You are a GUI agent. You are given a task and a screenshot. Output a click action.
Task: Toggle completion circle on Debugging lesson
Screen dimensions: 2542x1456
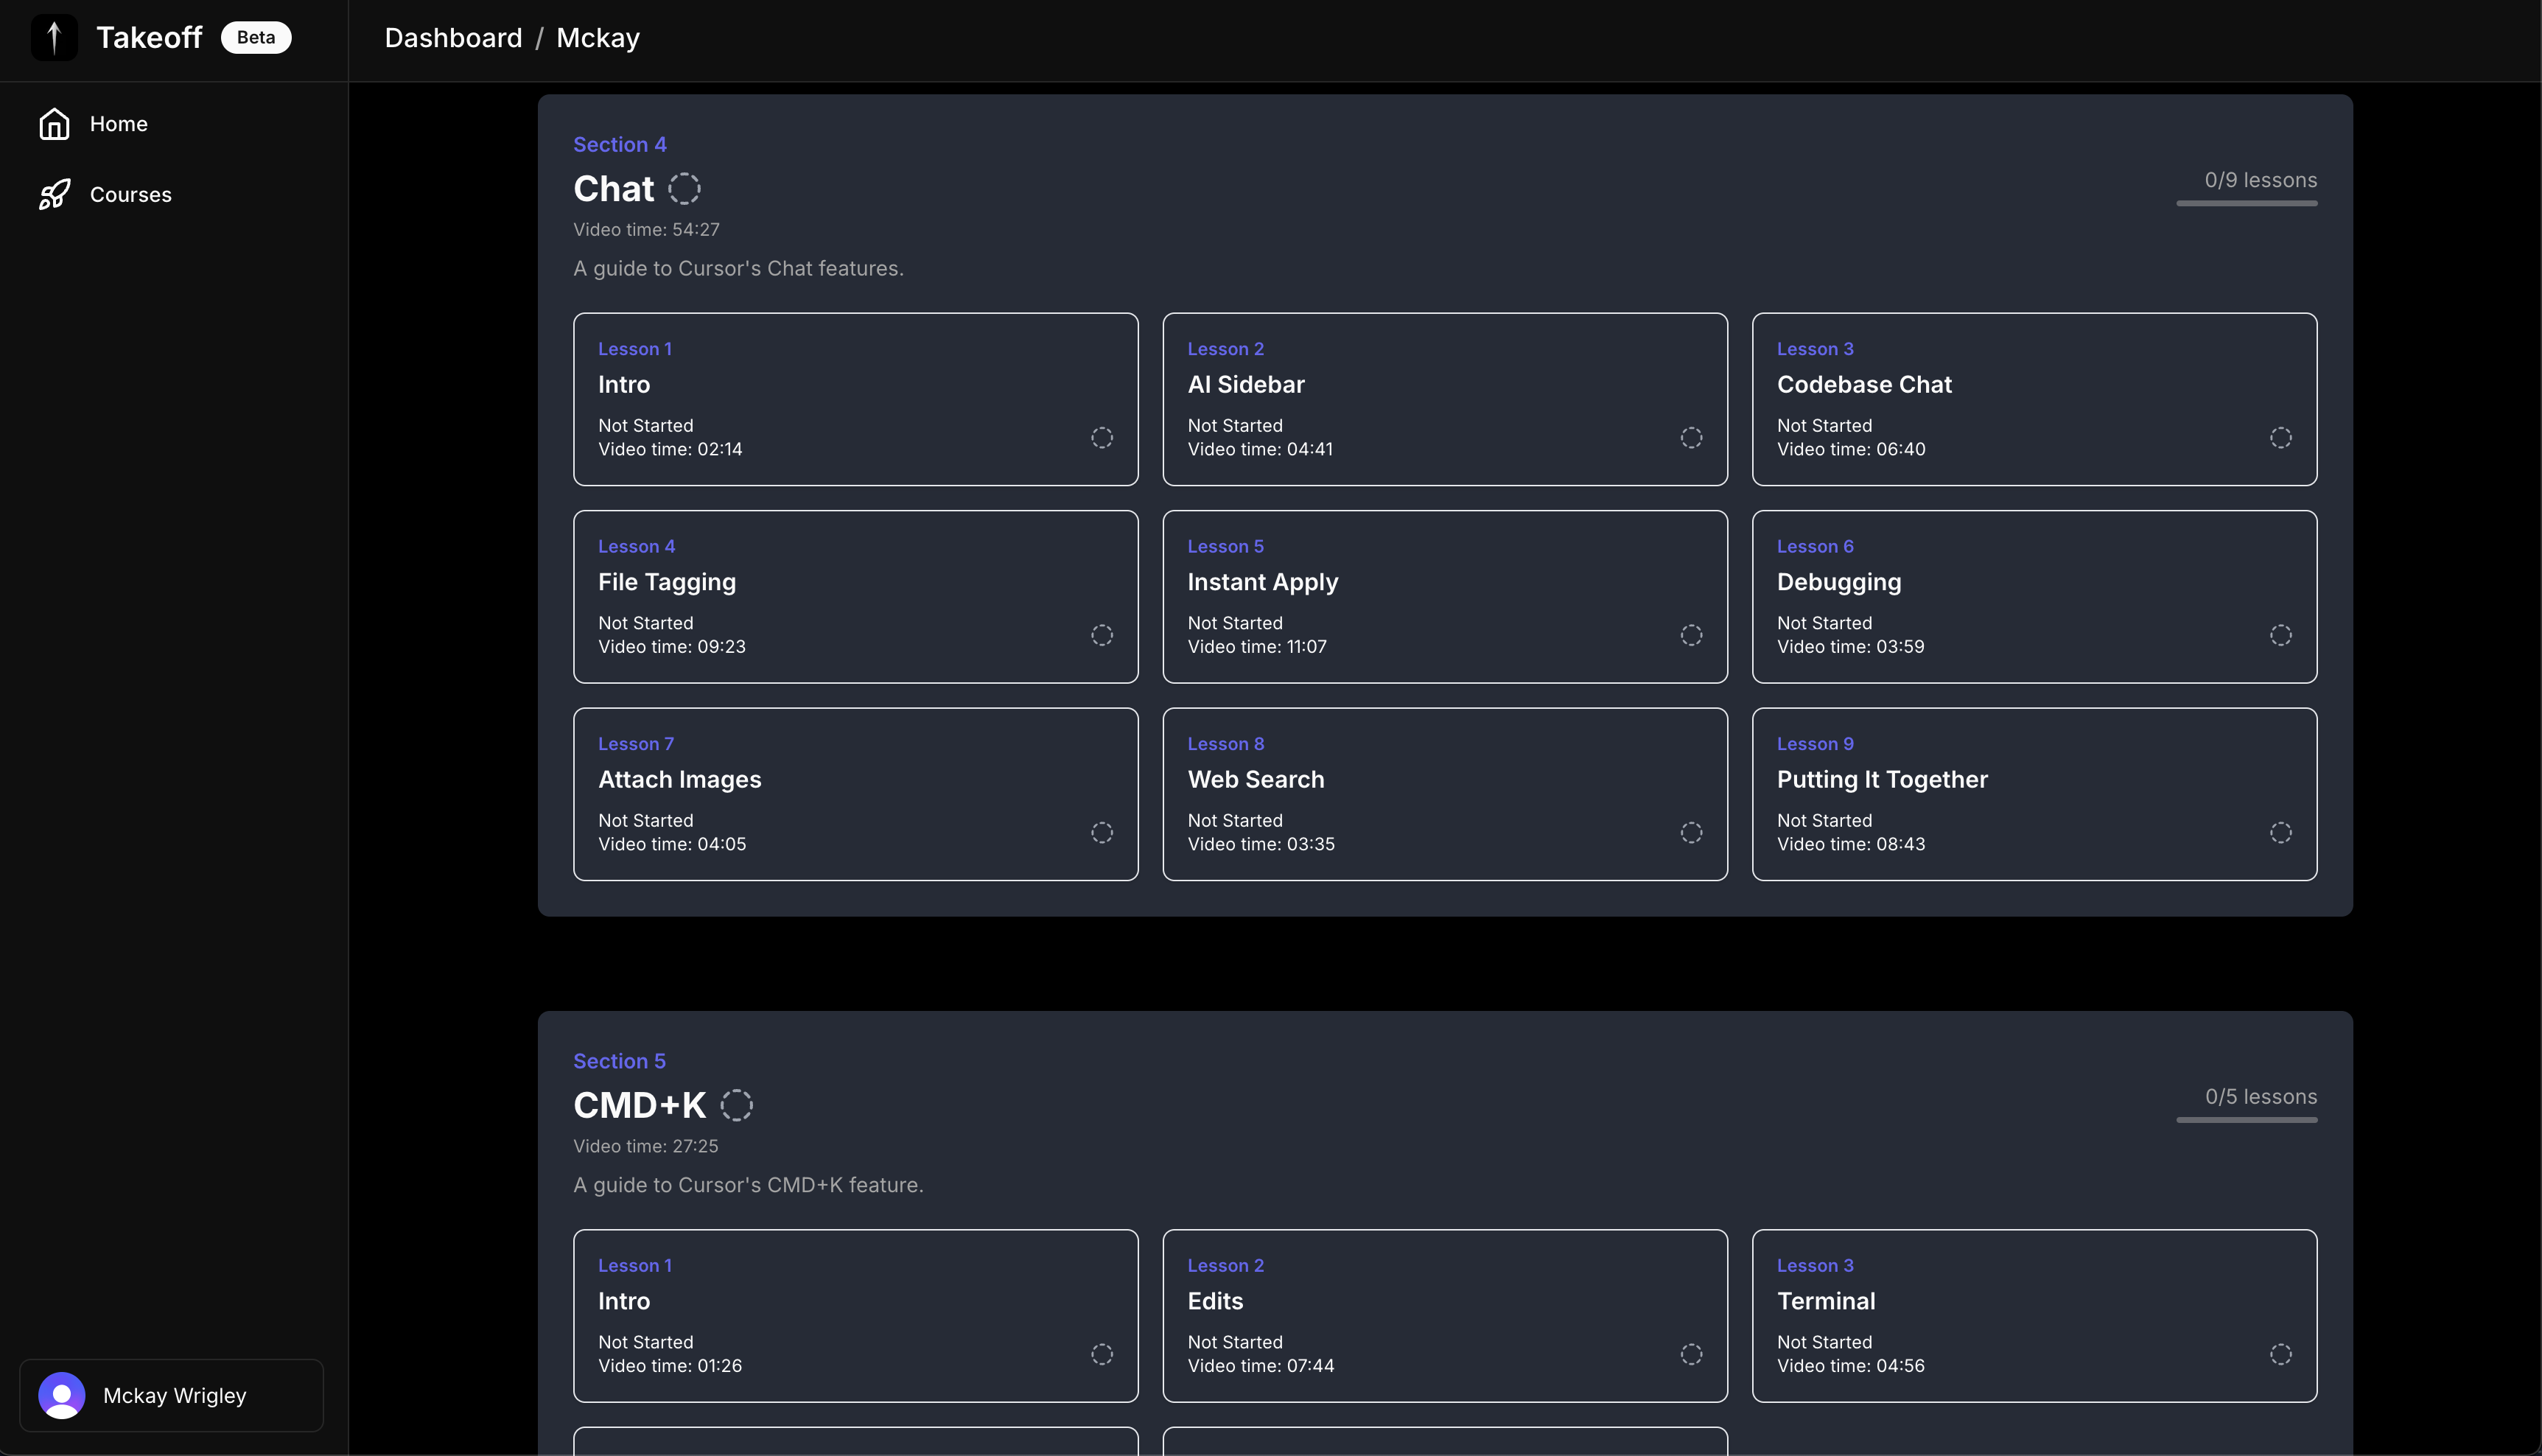point(2281,635)
